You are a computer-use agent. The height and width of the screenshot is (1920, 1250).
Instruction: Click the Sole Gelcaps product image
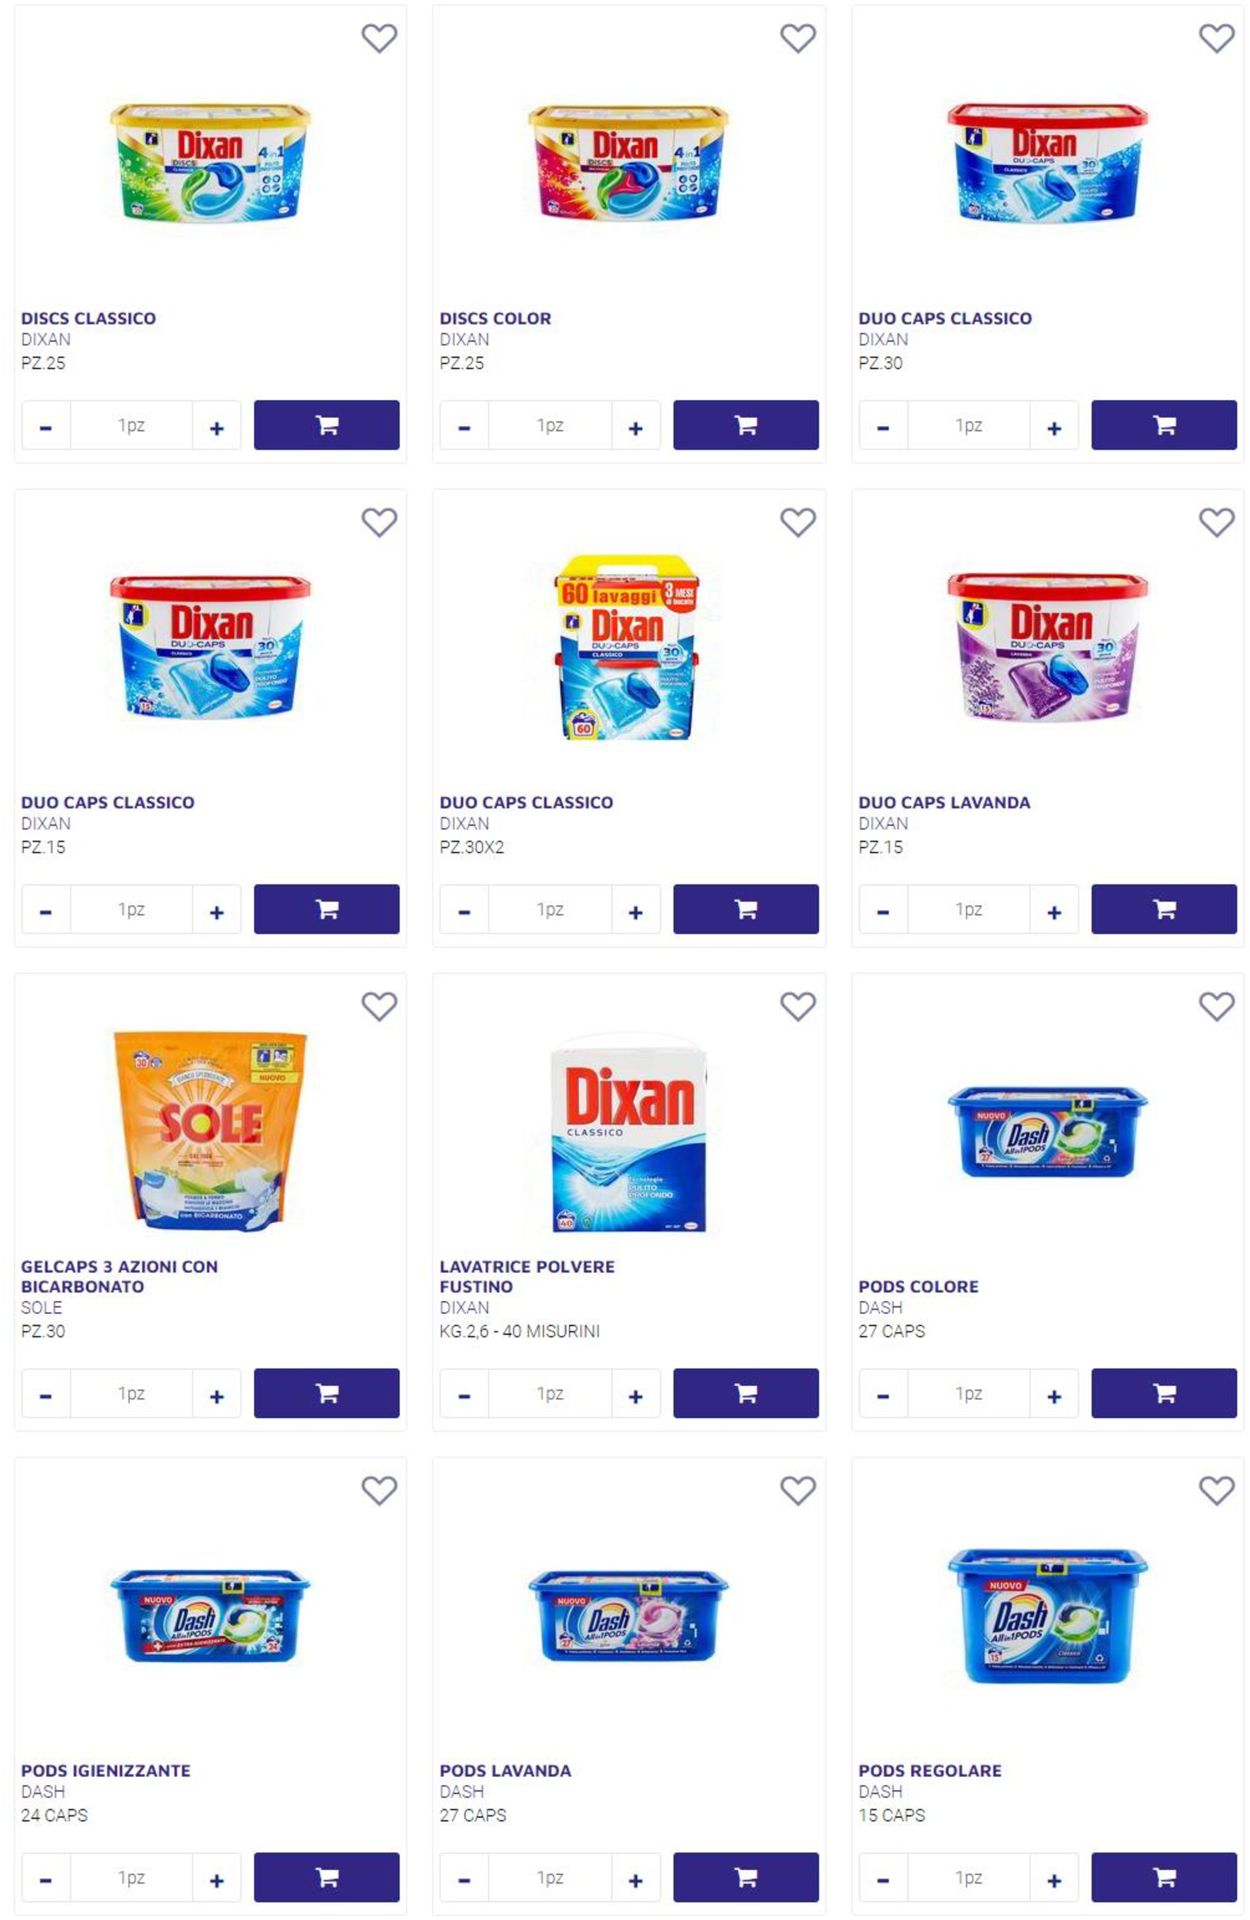click(x=210, y=1130)
